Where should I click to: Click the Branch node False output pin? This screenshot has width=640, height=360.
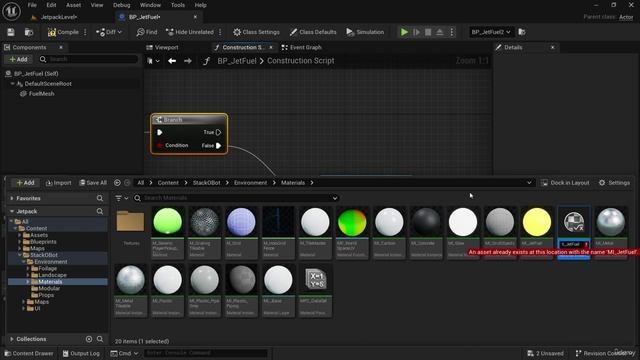coord(219,145)
